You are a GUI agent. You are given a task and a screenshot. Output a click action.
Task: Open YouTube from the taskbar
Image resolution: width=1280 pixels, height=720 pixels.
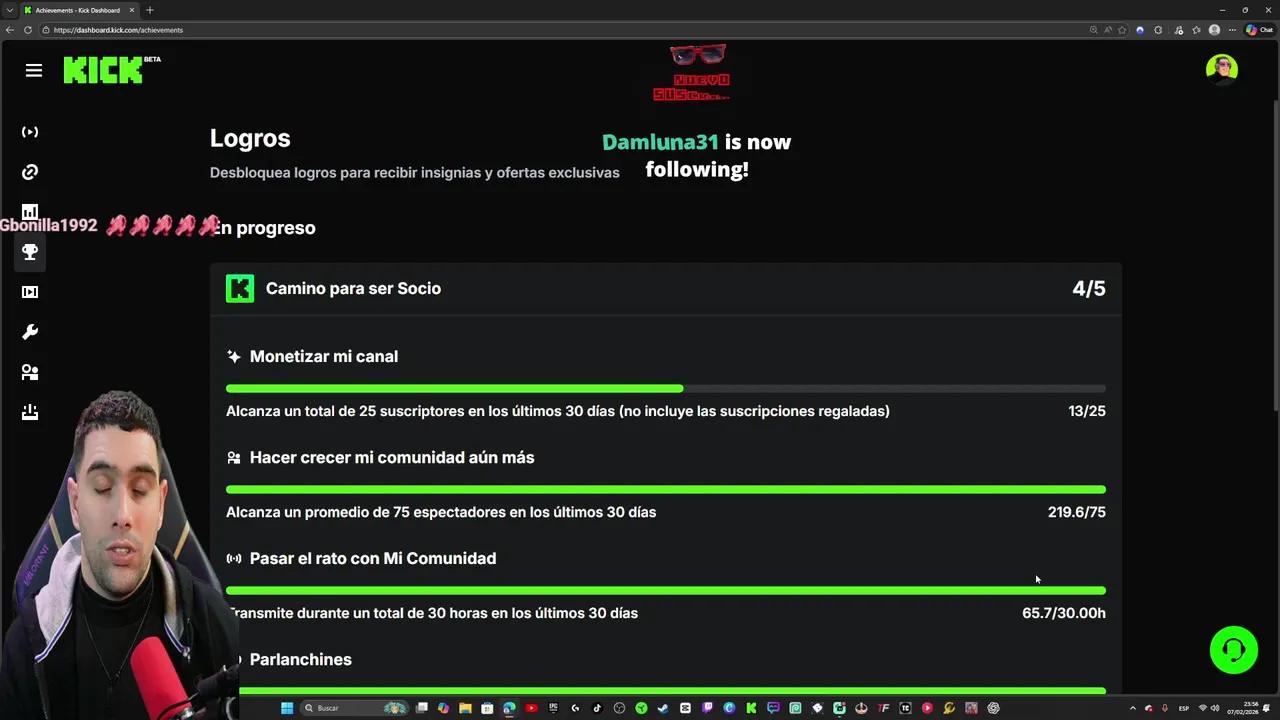531,708
